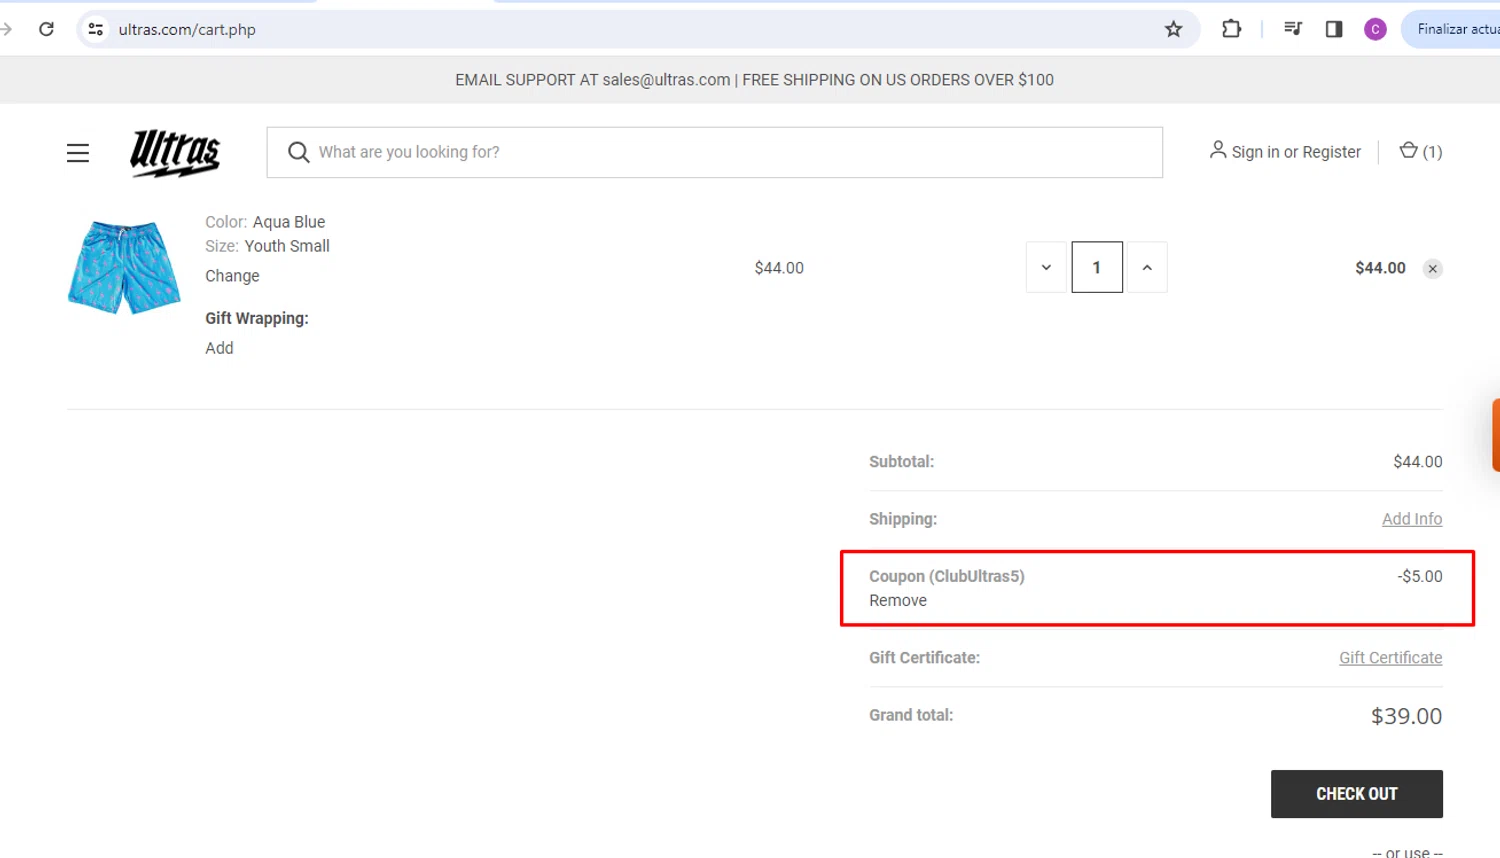Toggle the browser side panel icon
This screenshot has width=1500, height=858.
(x=1334, y=29)
